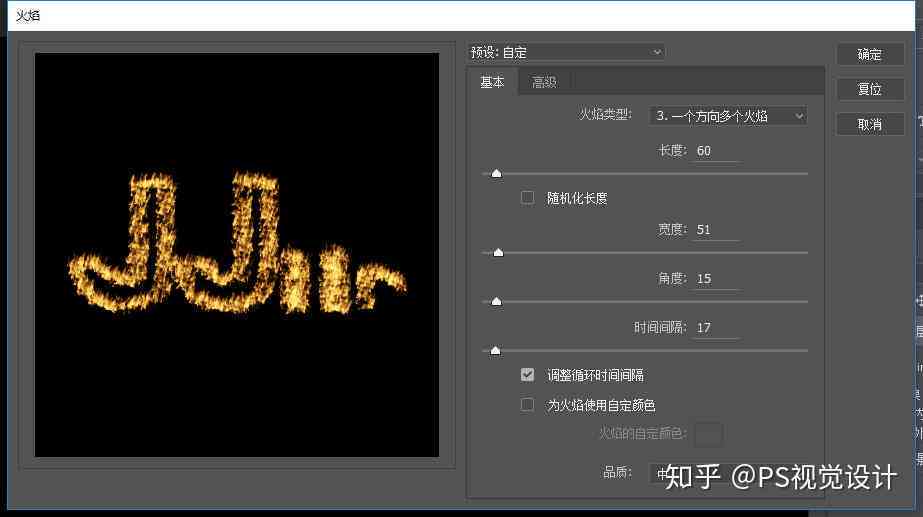Switch to the 基本 tab
This screenshot has height=517, width=923.
pyautogui.click(x=492, y=82)
